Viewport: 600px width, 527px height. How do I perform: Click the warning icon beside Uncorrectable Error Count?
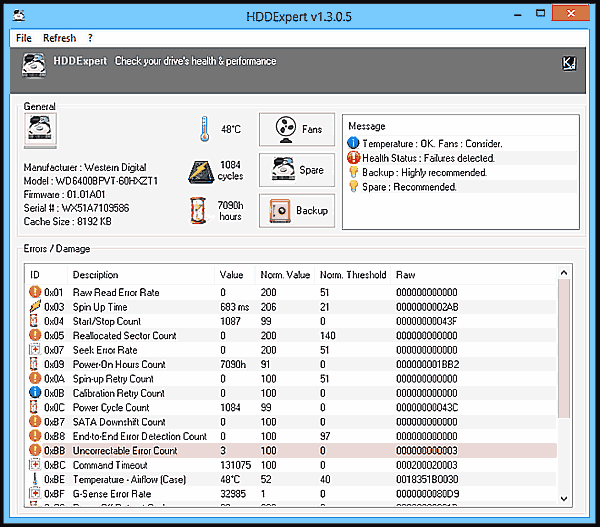point(35,451)
